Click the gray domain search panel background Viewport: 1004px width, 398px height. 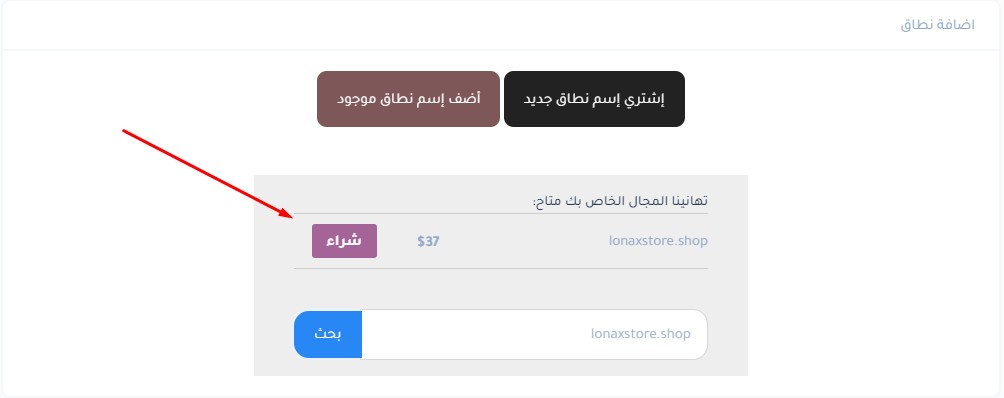click(501, 289)
